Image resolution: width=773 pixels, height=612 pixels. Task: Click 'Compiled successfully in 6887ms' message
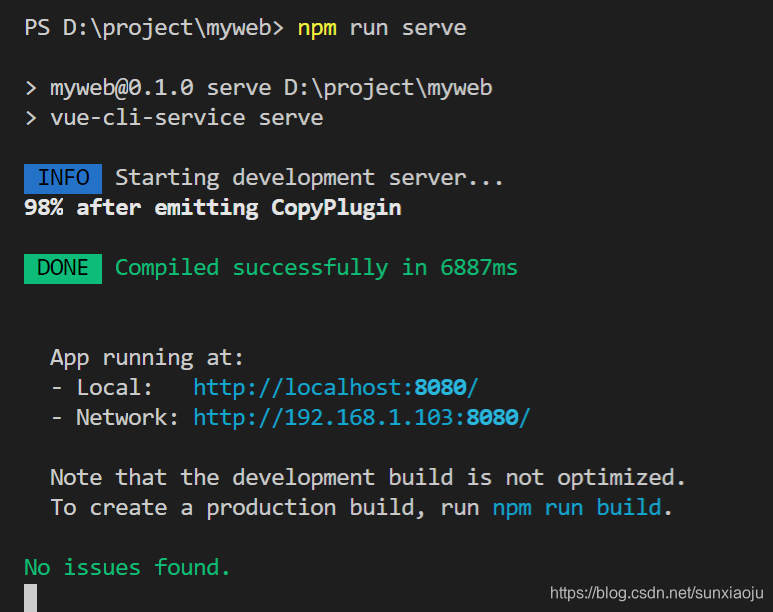[x=316, y=269]
